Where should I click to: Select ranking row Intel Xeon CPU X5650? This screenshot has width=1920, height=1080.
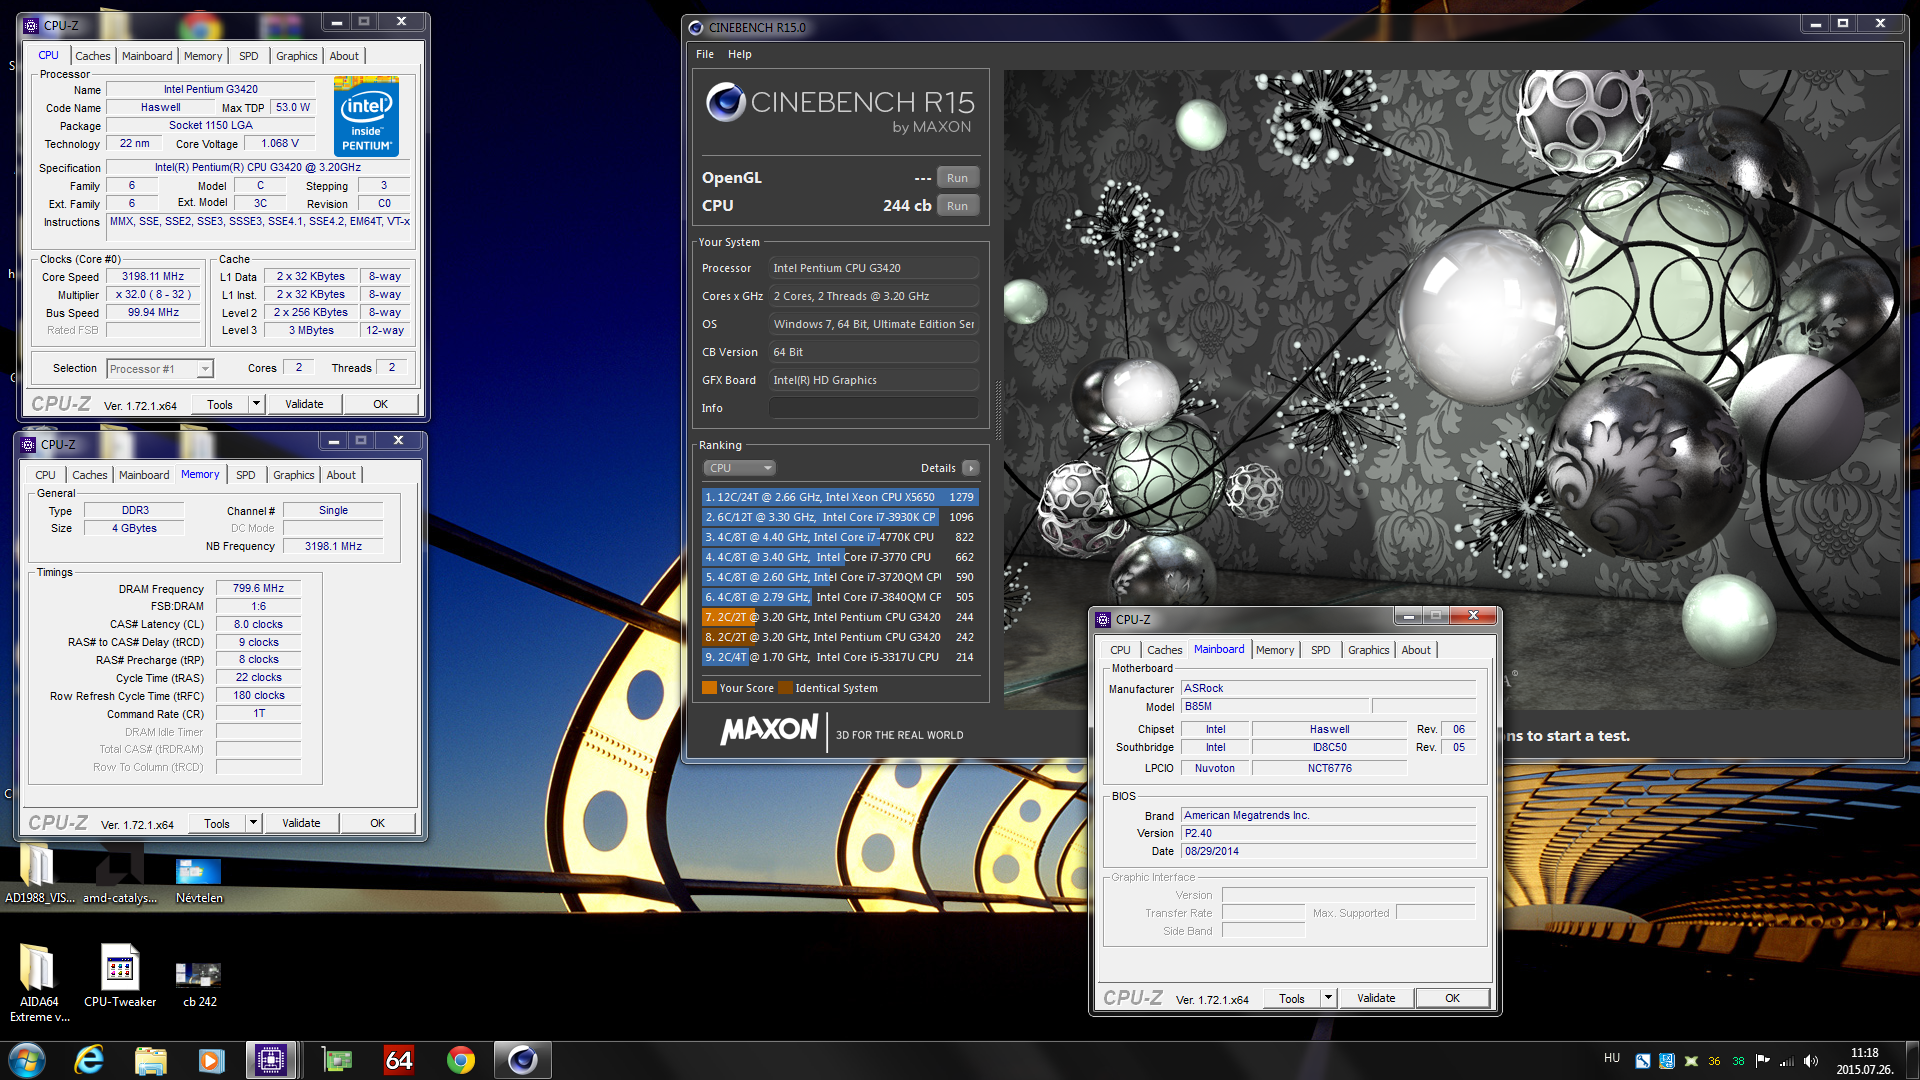839,497
